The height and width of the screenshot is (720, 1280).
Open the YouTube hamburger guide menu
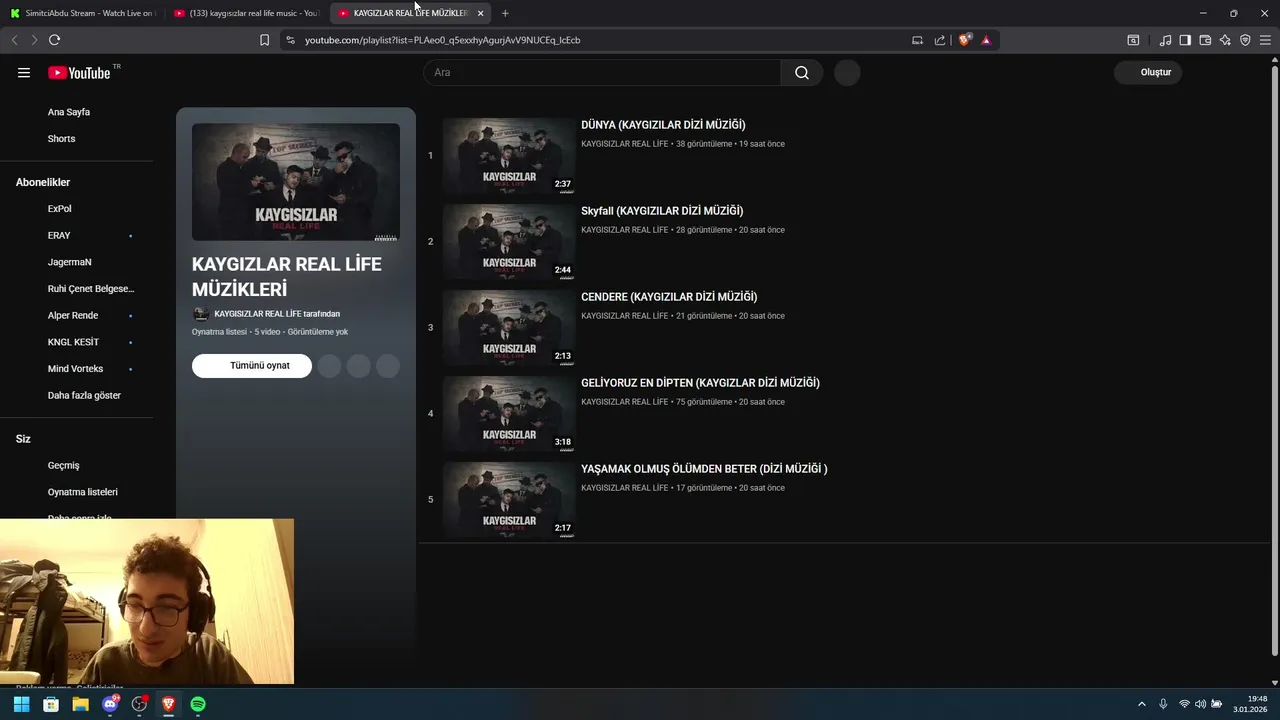[x=24, y=73]
